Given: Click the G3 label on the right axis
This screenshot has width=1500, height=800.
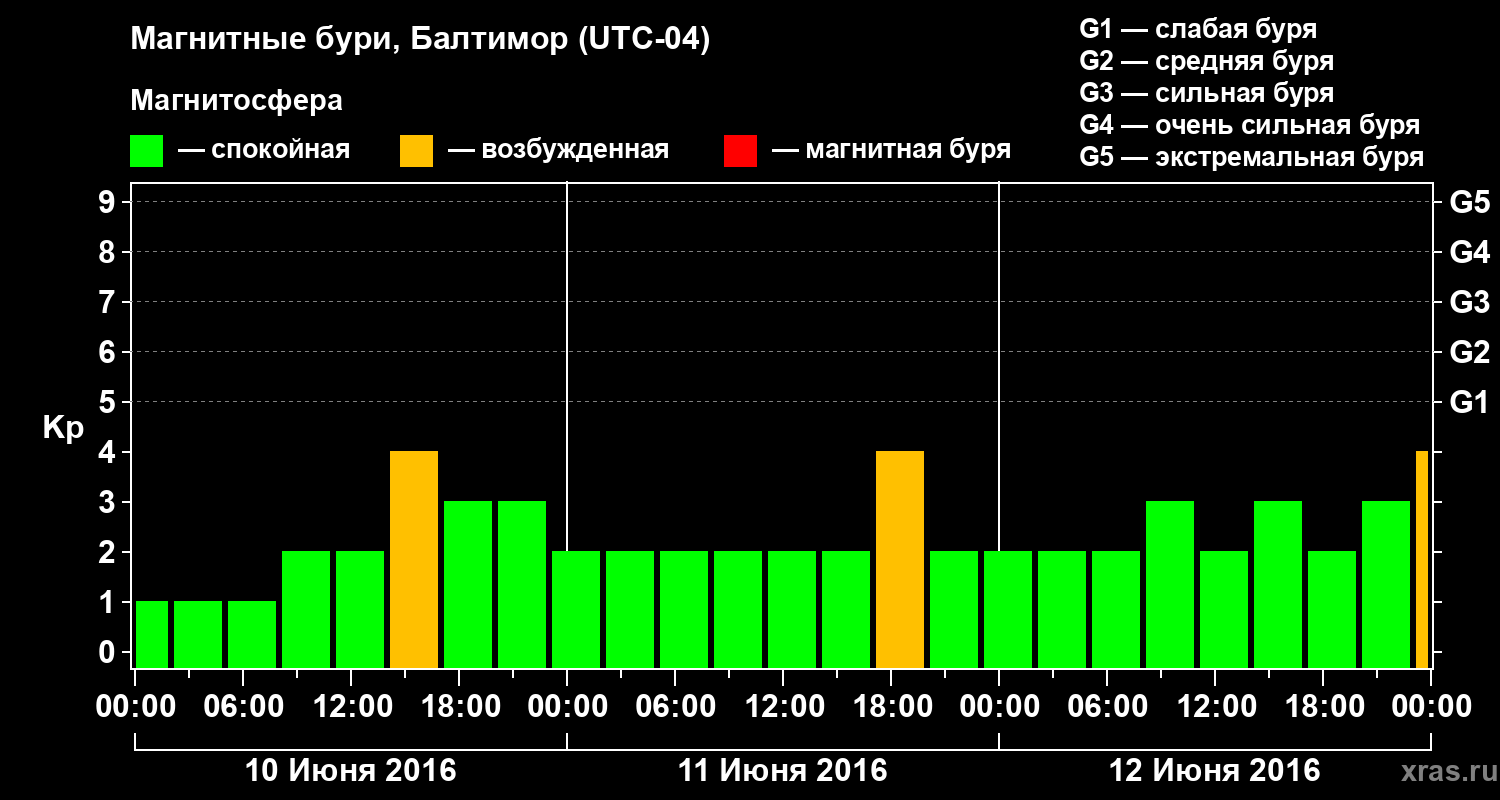Looking at the screenshot, I should (x=1469, y=302).
